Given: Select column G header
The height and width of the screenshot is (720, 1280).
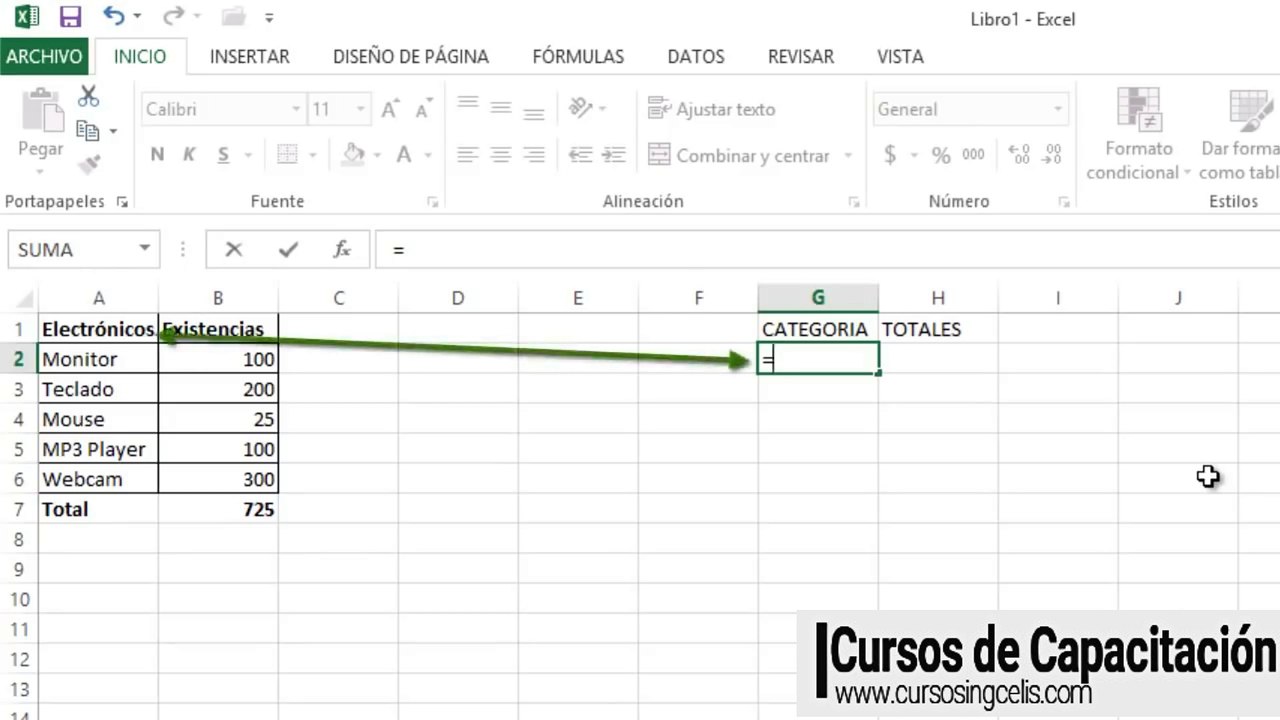Looking at the screenshot, I should [x=818, y=297].
